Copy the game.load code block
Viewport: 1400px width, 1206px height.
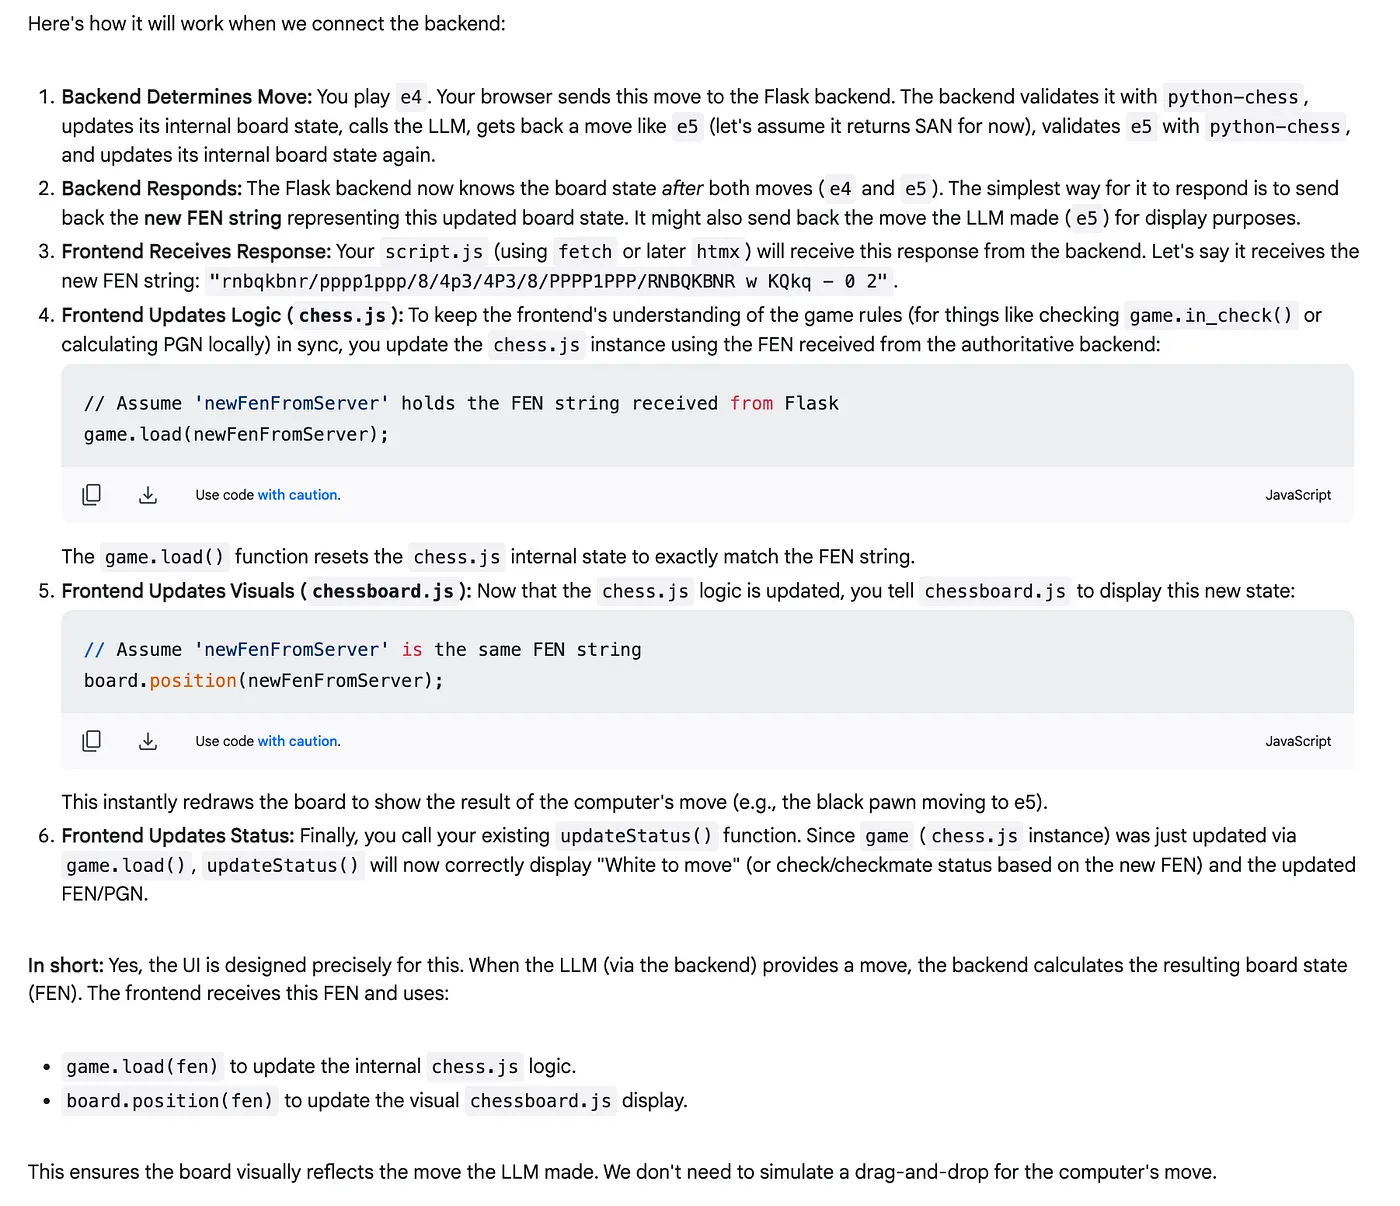tap(91, 495)
